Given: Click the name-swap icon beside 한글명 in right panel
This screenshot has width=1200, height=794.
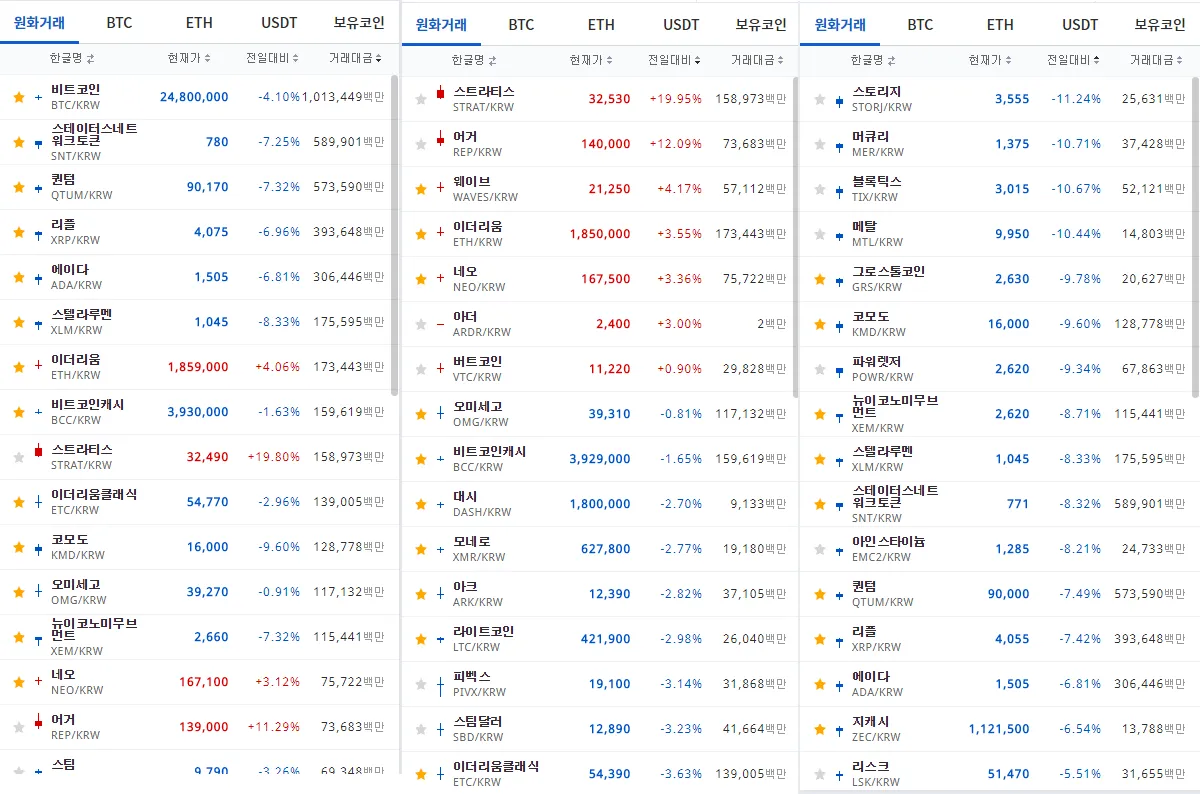Looking at the screenshot, I should click(x=890, y=60).
